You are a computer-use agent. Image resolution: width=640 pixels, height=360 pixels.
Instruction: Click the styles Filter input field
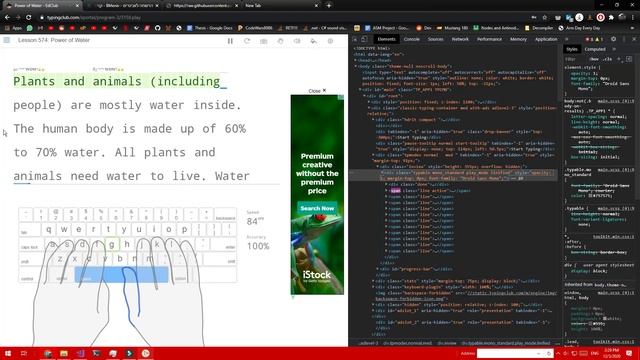(x=575, y=59)
